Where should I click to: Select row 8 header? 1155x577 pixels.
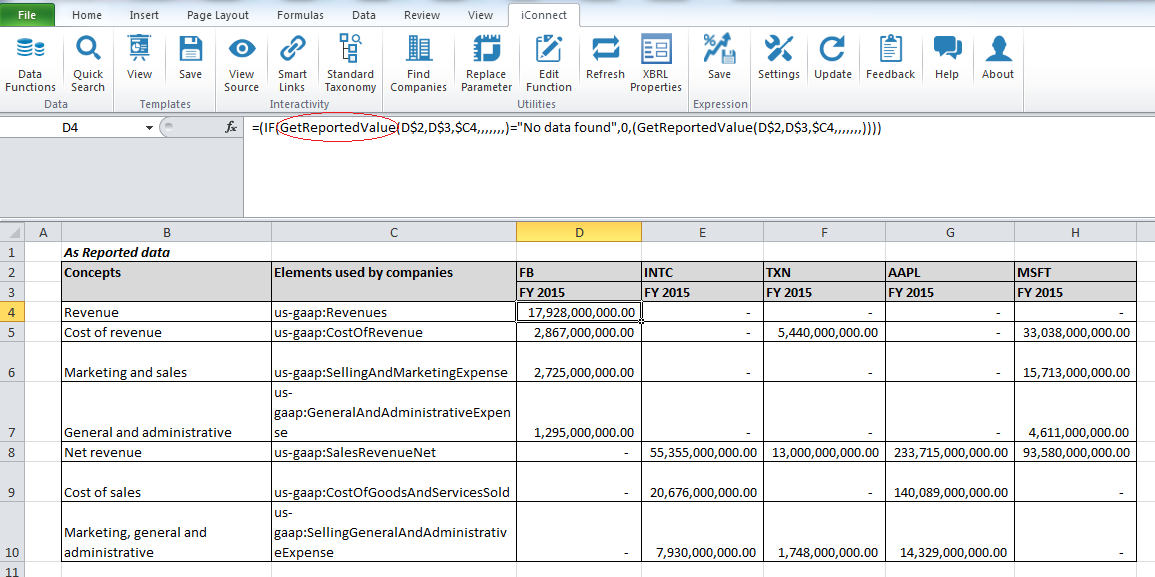12,452
